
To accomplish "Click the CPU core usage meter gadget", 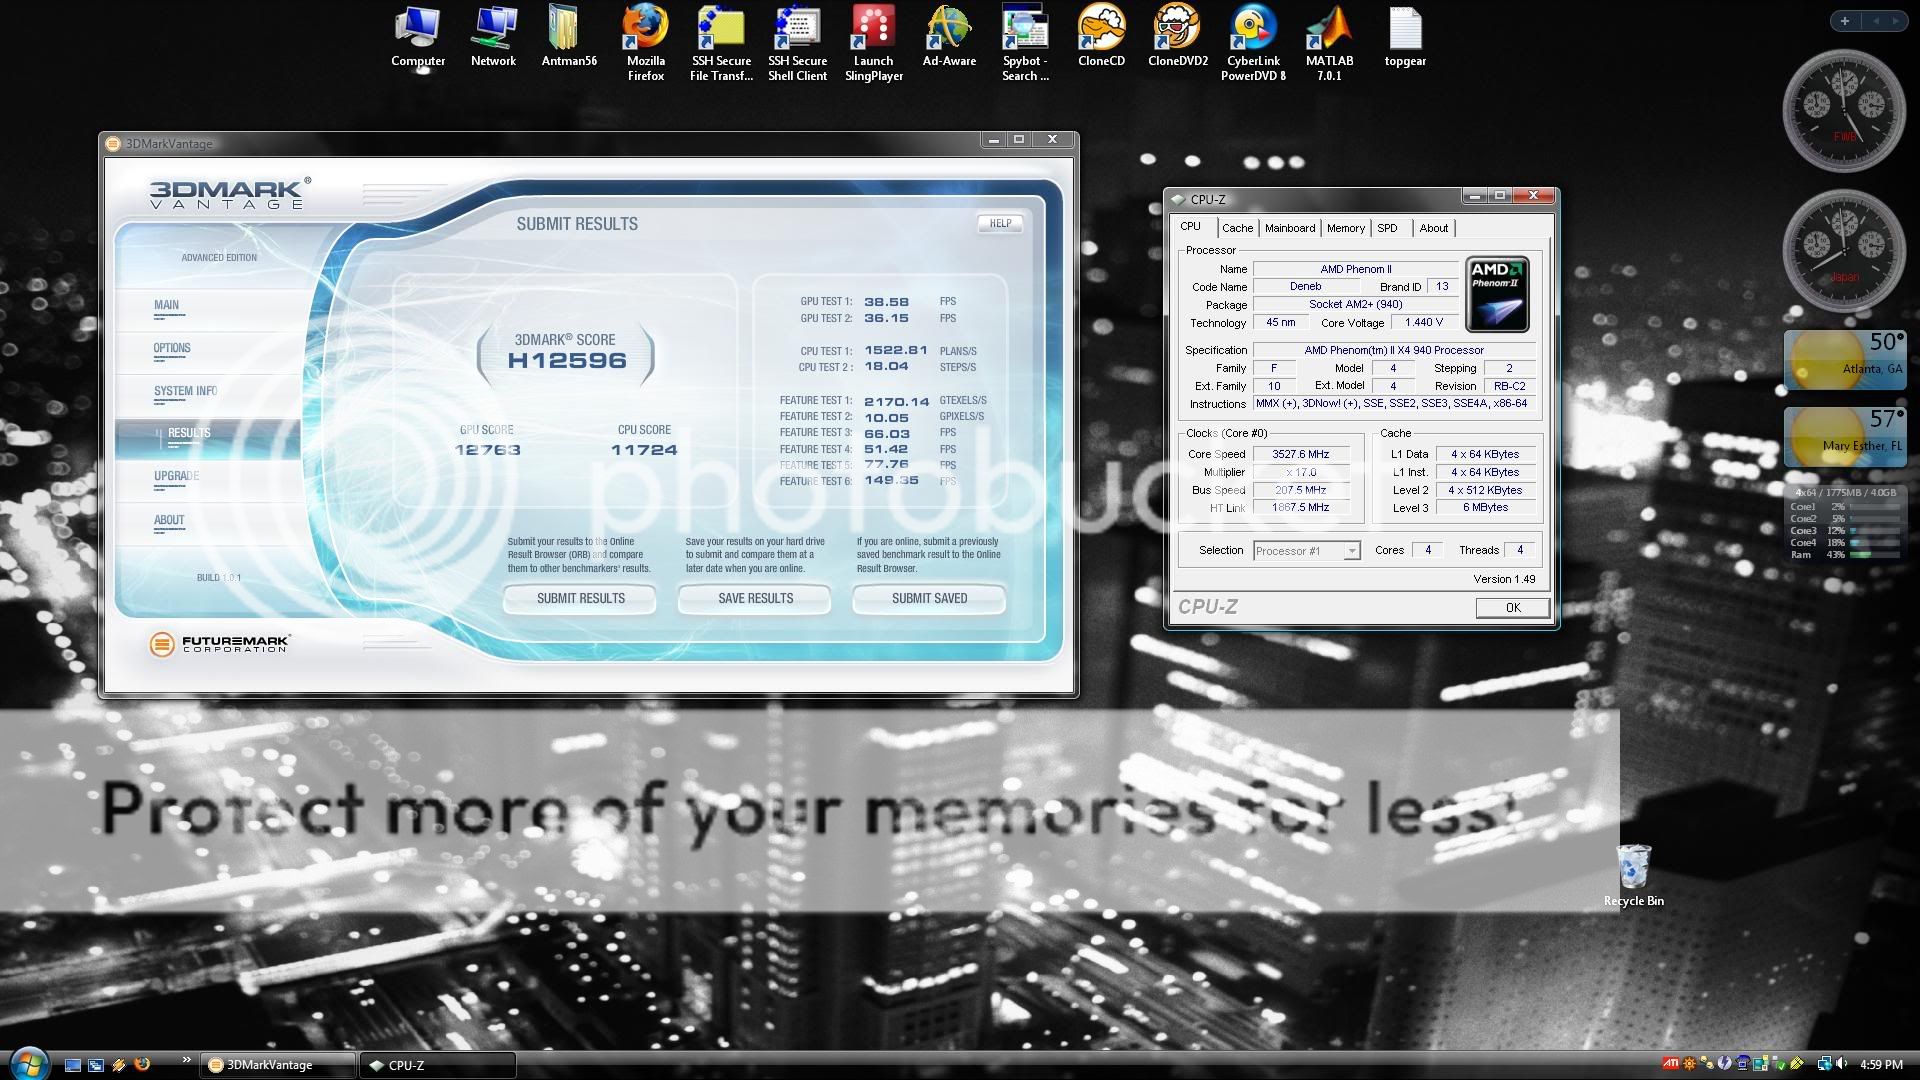I will tap(1844, 524).
